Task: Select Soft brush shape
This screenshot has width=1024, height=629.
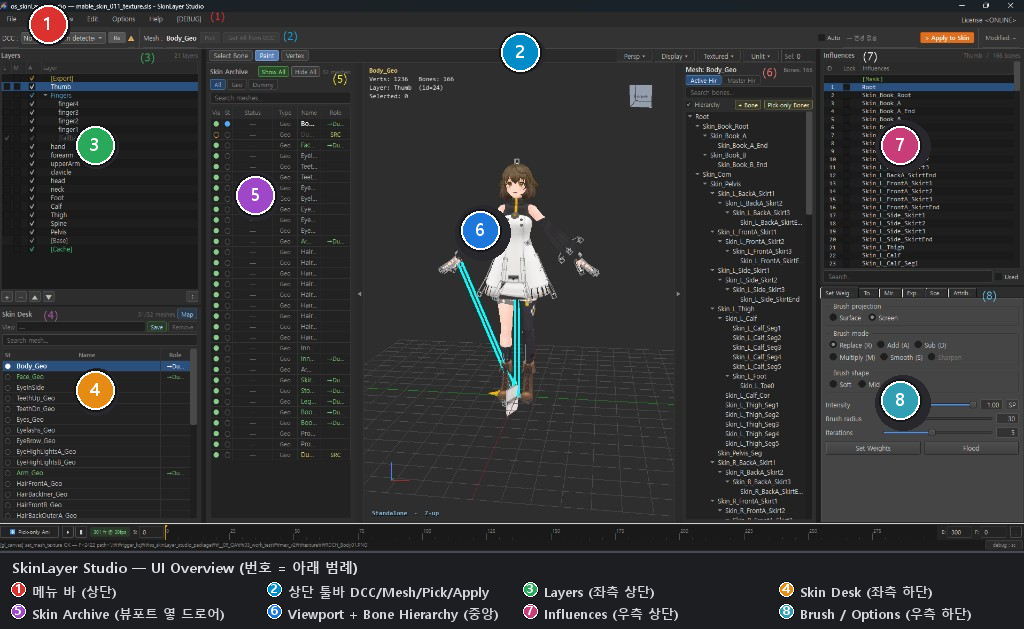Action: 833,385
